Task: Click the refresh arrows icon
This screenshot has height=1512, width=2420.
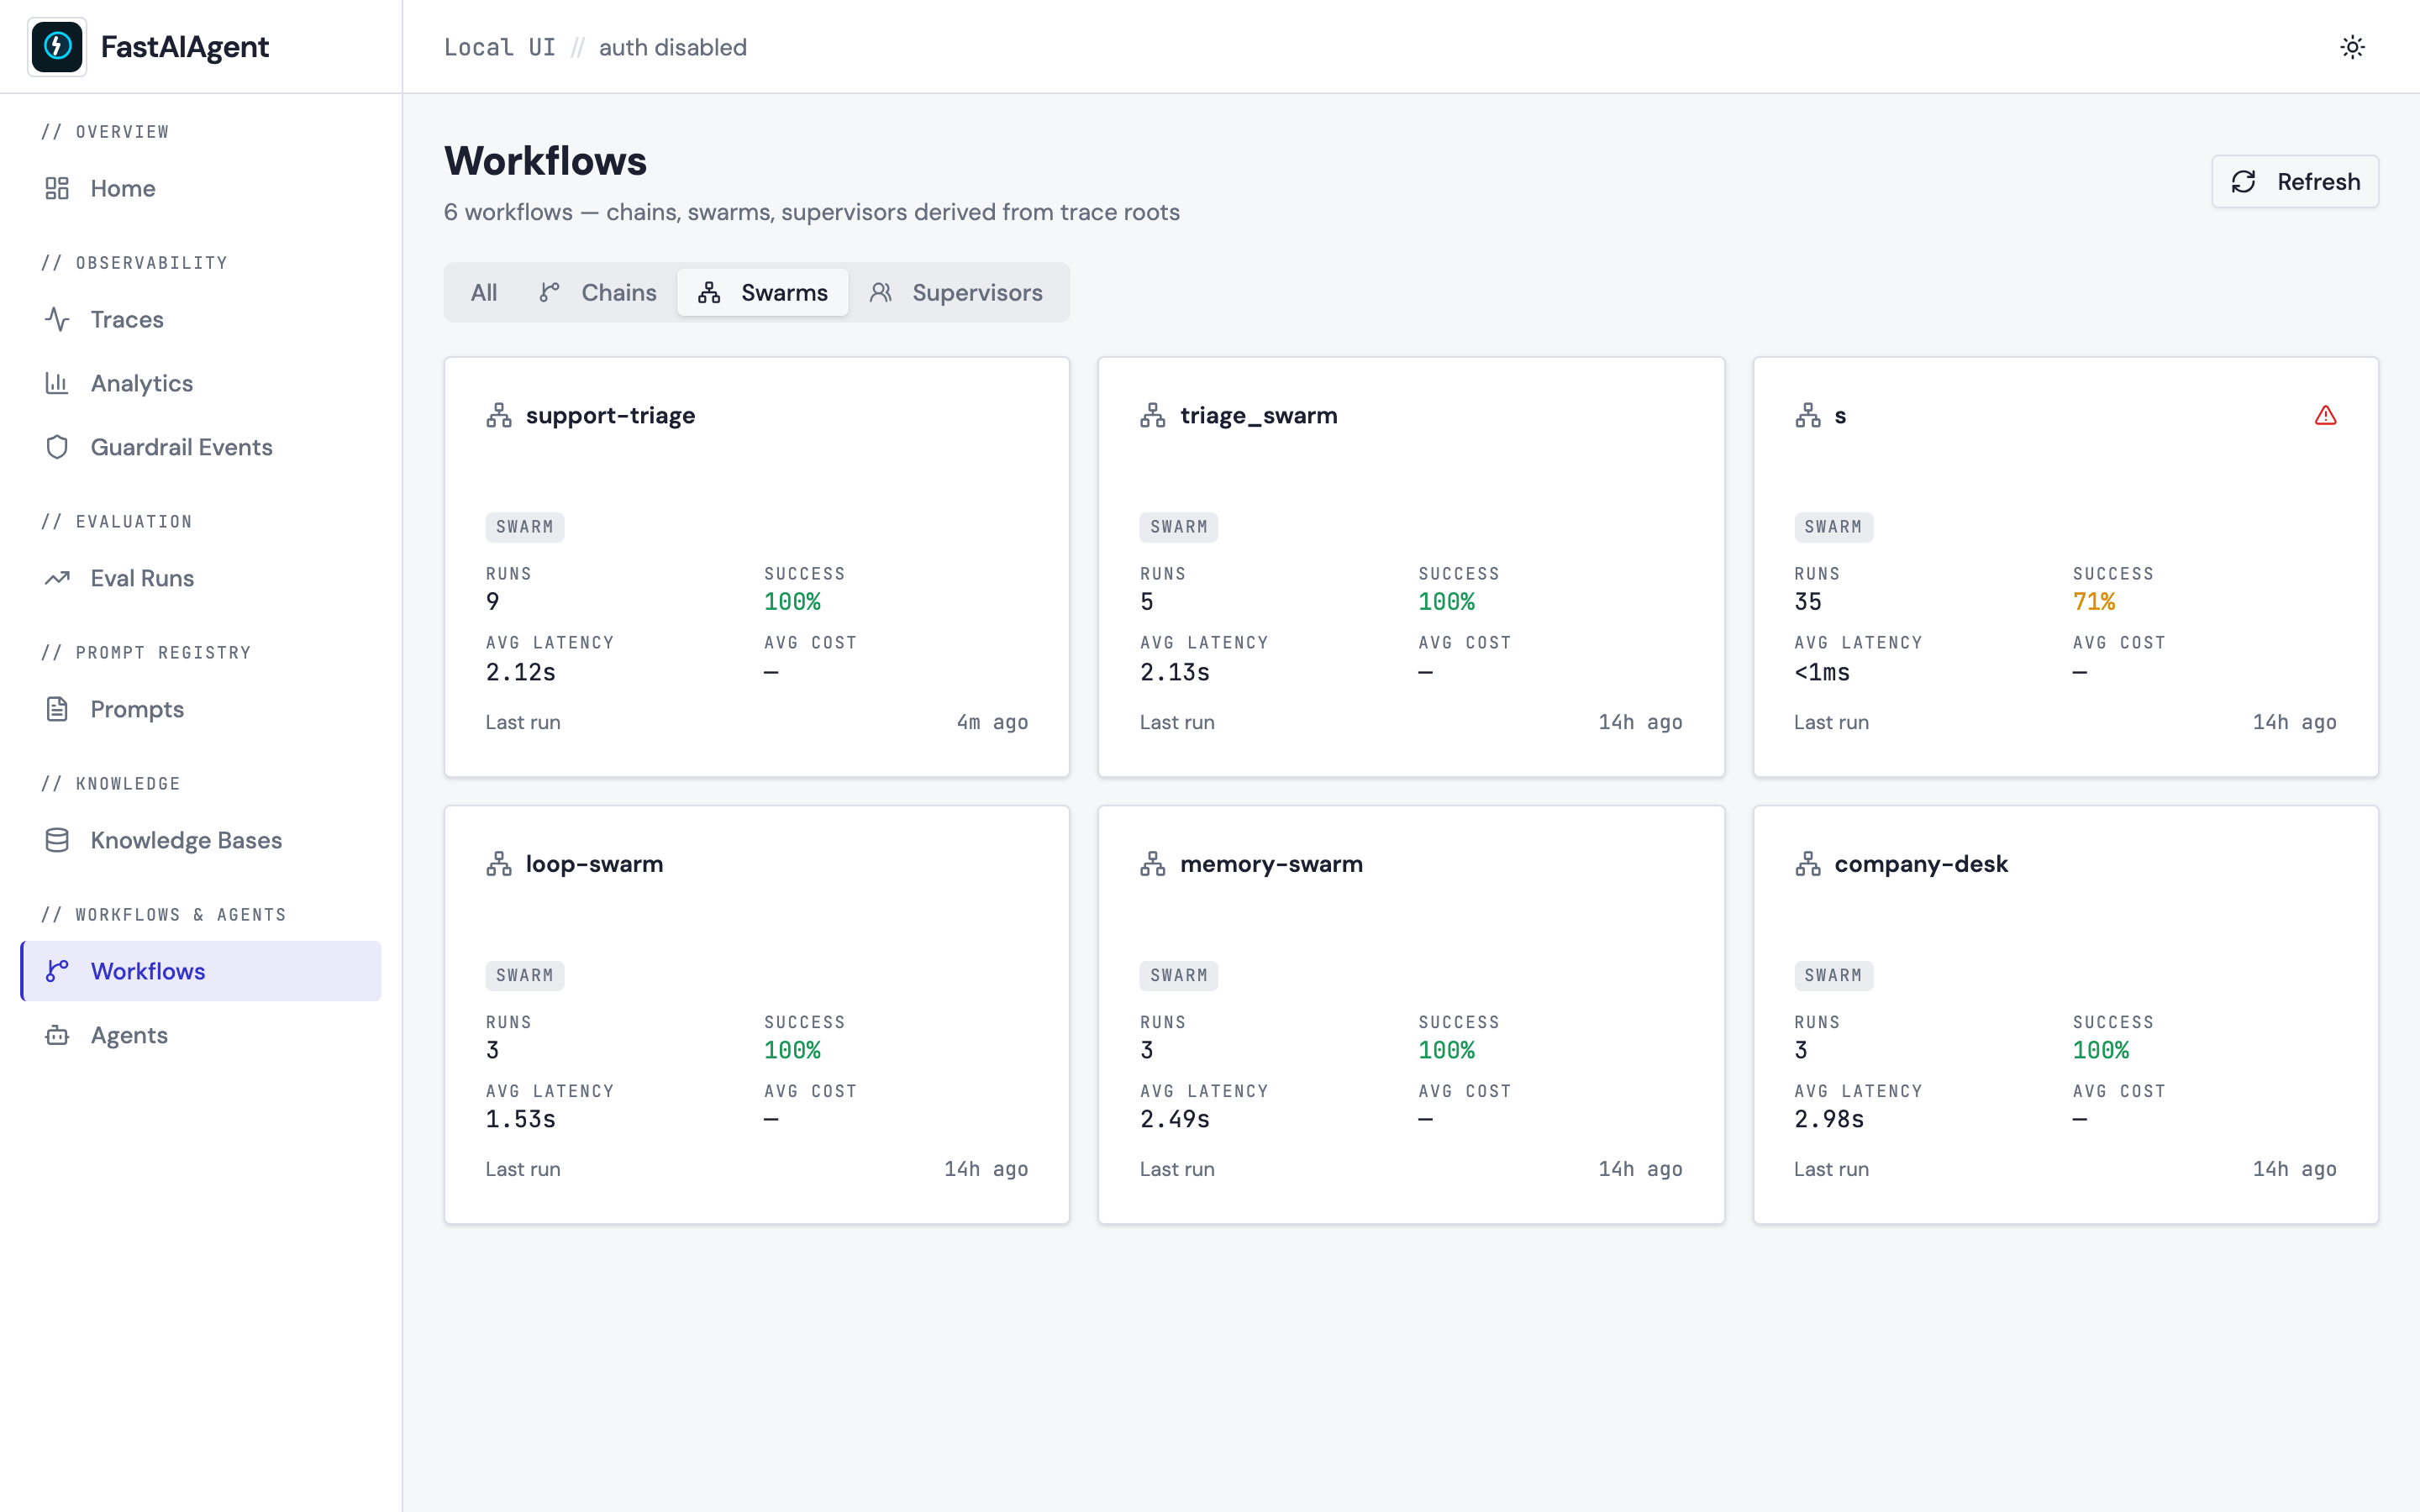Action: [2243, 181]
